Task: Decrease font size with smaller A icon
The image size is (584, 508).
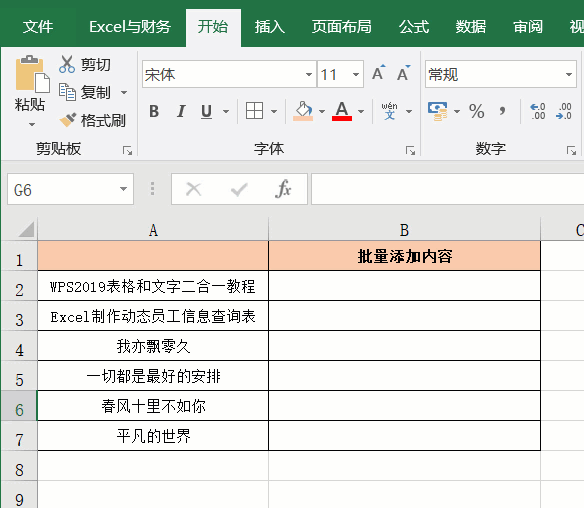Action: coord(403,73)
